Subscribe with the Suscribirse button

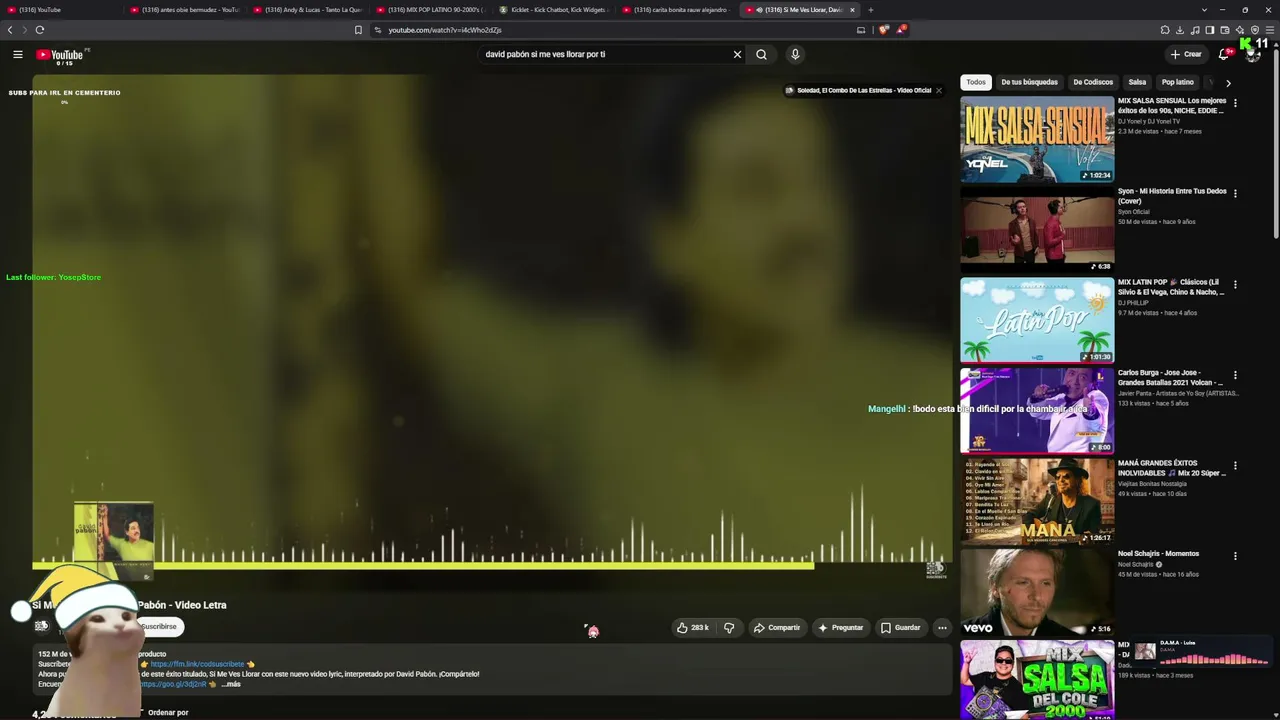tap(158, 627)
